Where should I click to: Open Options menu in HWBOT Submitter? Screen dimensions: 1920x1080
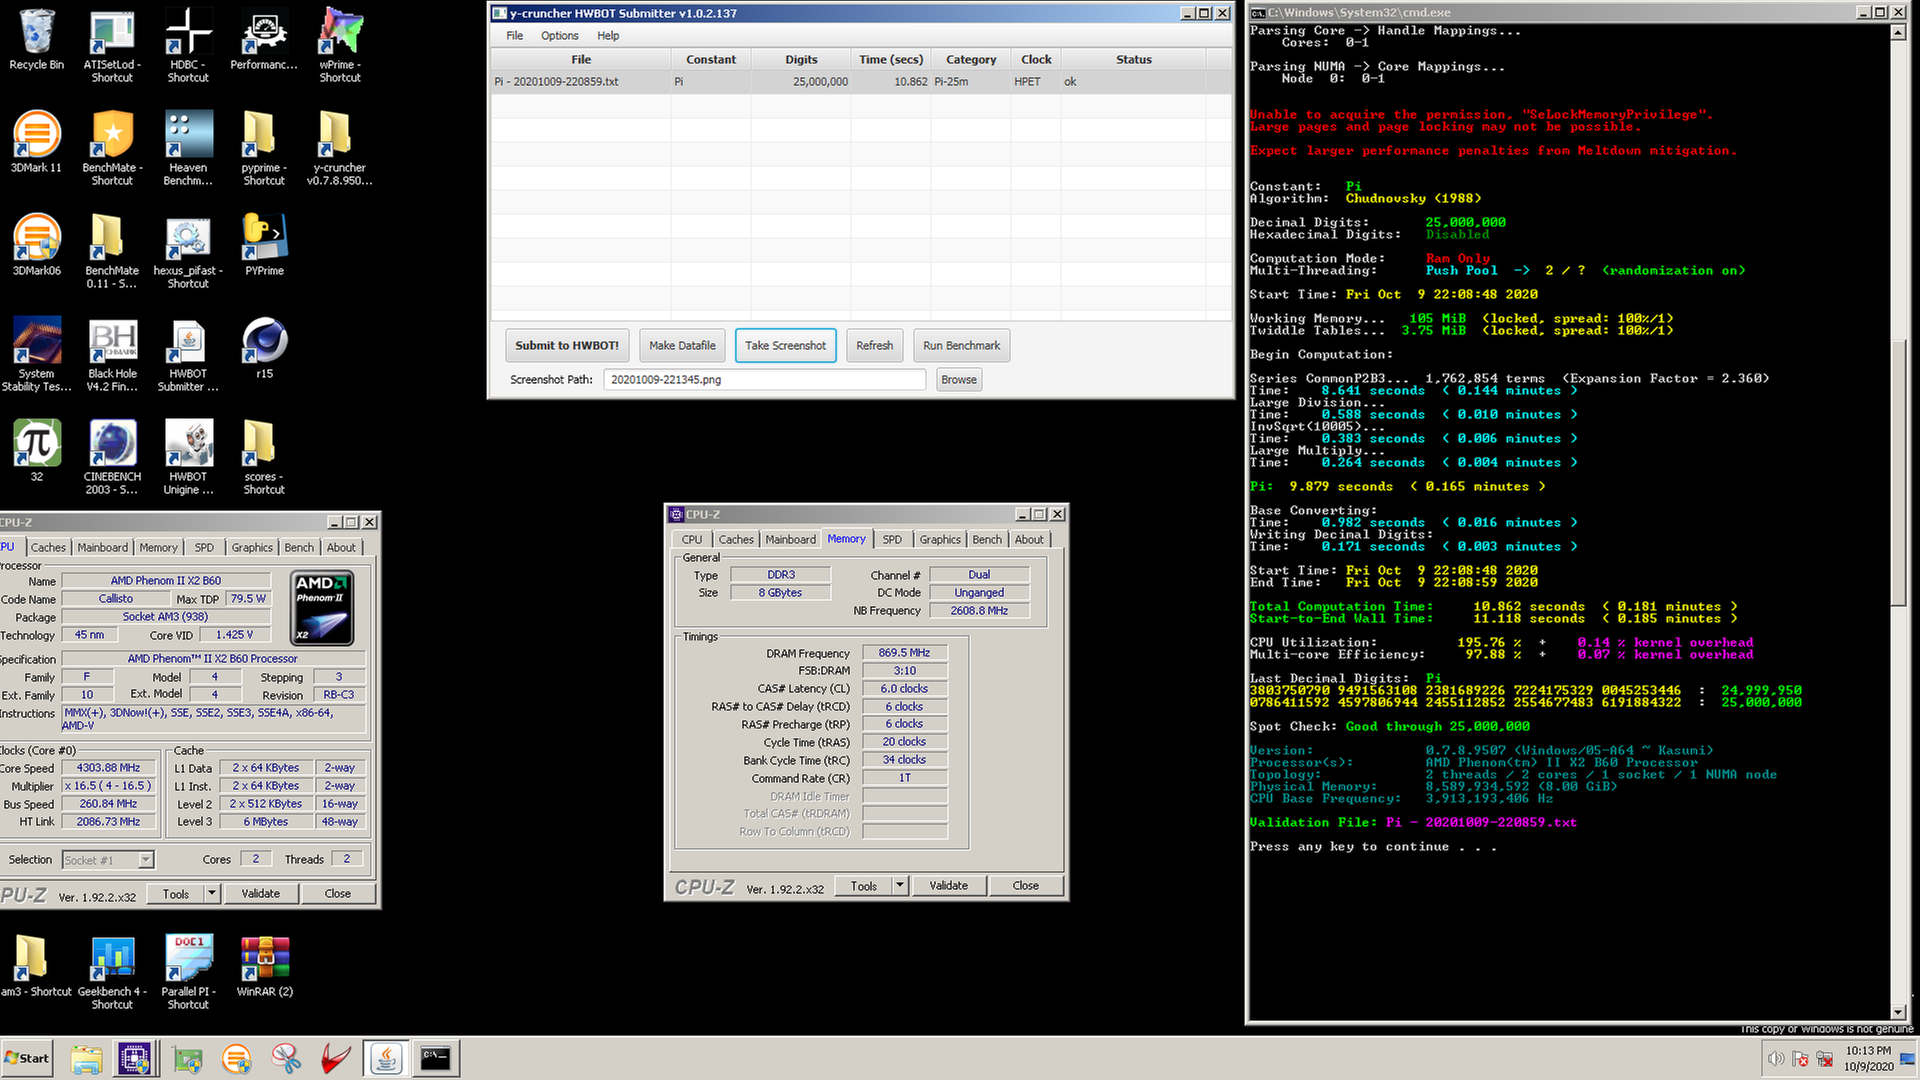coord(560,36)
